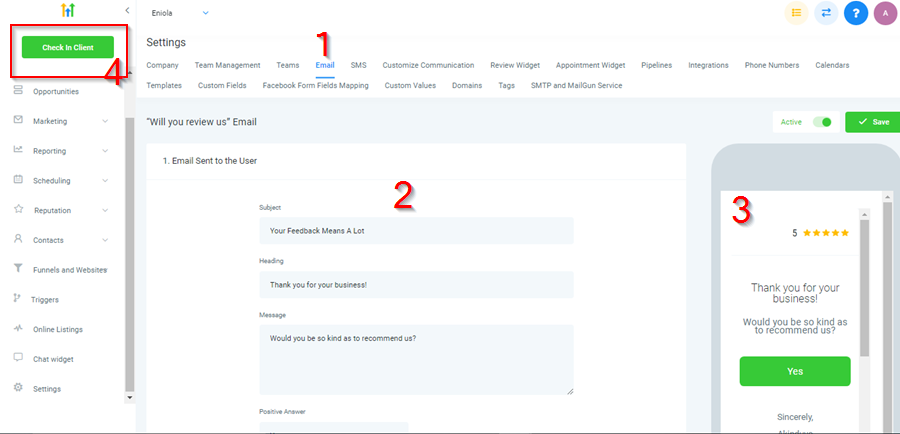The image size is (900, 434).
Task: Click the Triggers branch icon
Action: point(17,299)
